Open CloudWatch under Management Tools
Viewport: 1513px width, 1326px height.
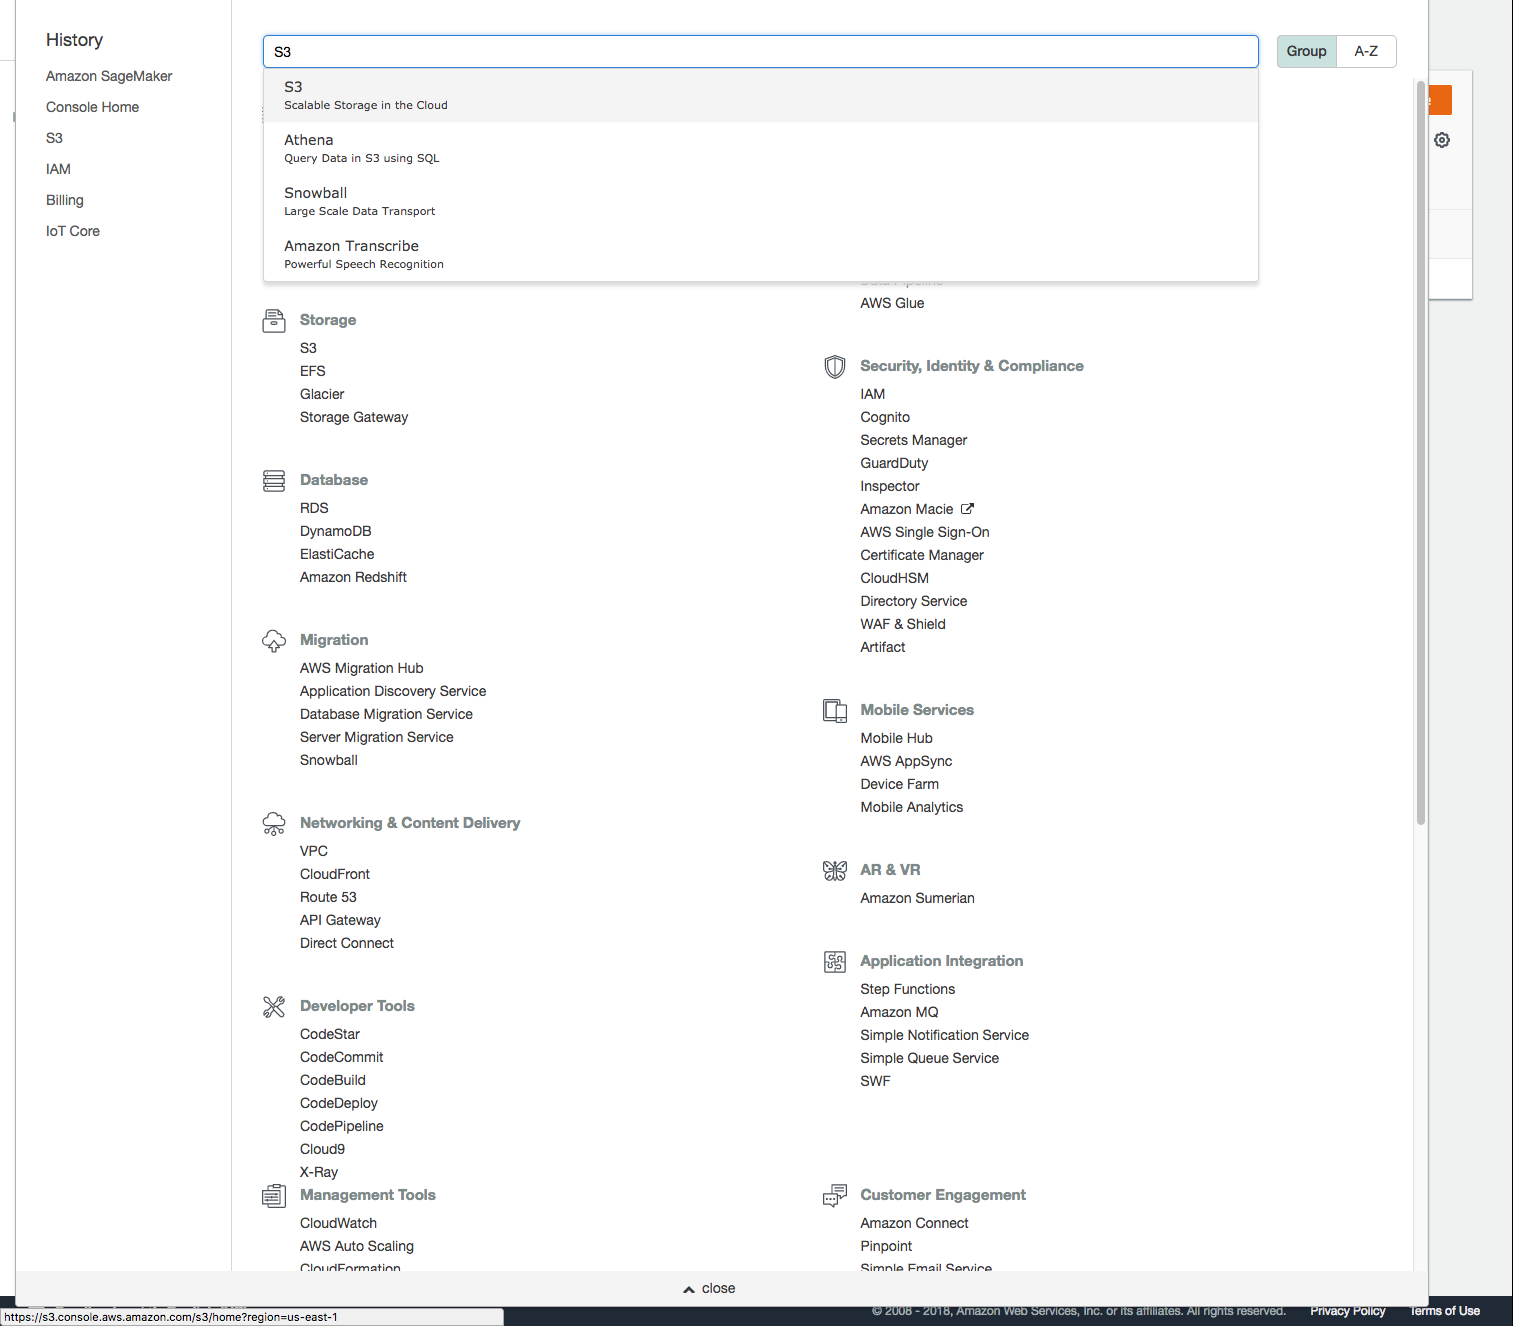(x=338, y=1223)
